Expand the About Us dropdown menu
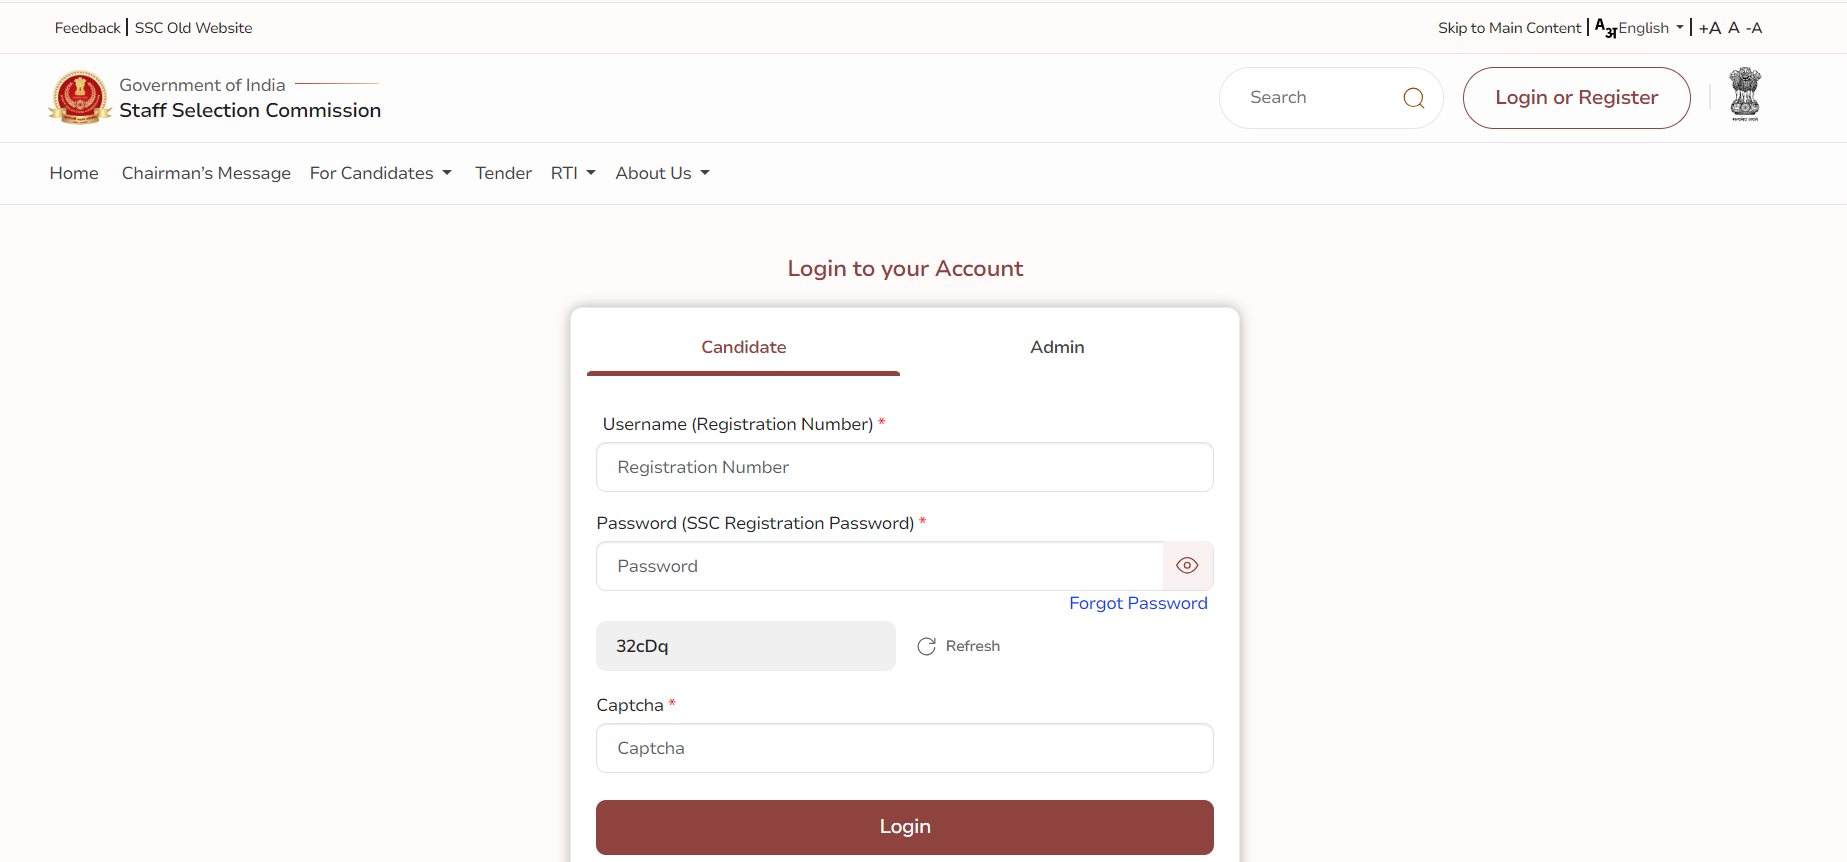 (x=663, y=173)
